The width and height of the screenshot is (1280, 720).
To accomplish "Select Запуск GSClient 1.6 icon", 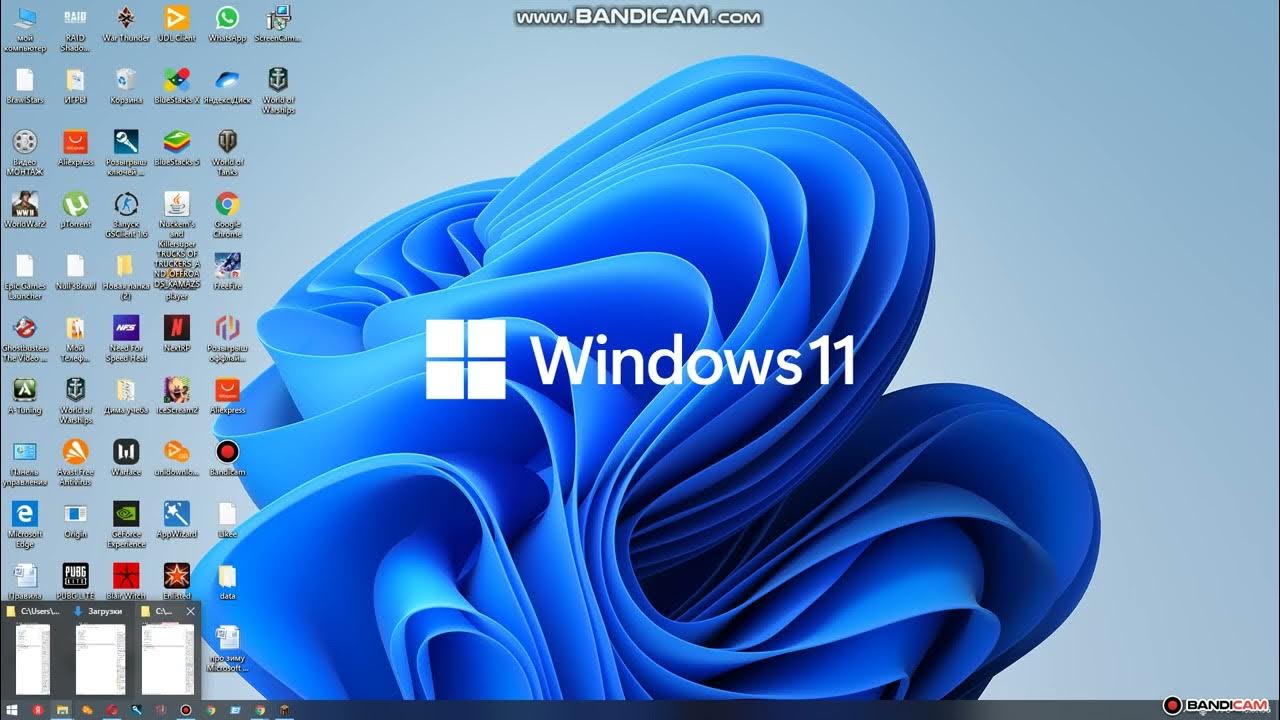I will (x=126, y=215).
